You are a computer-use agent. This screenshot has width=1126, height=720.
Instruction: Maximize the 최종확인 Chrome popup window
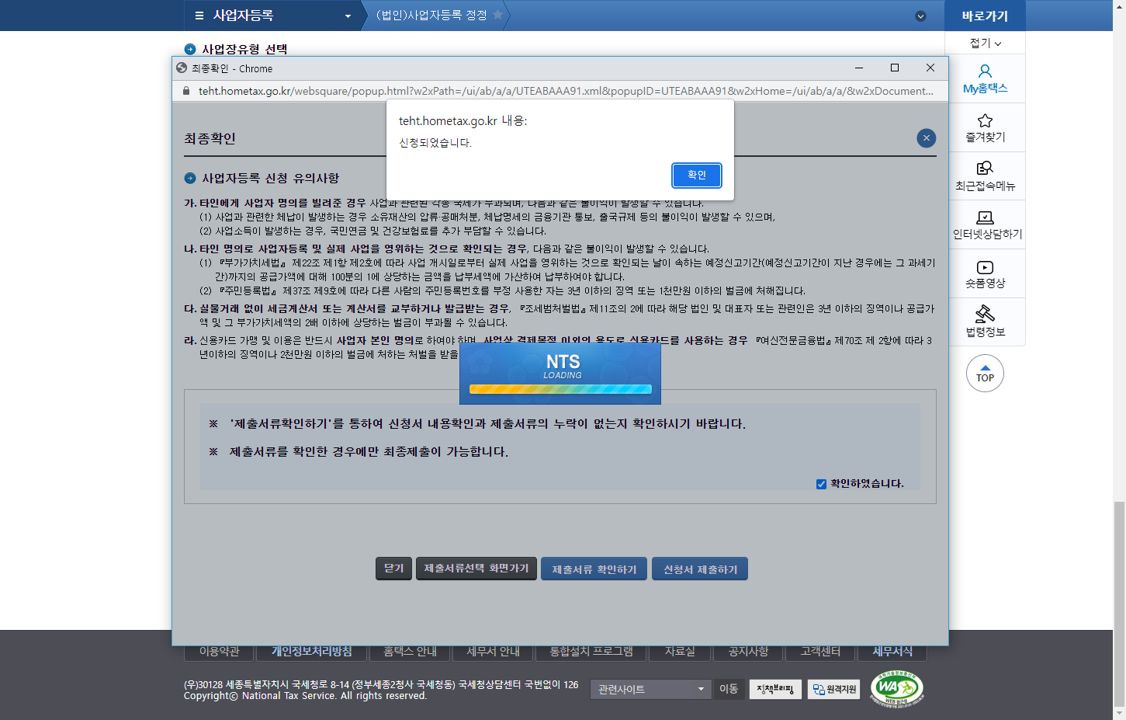pos(895,67)
